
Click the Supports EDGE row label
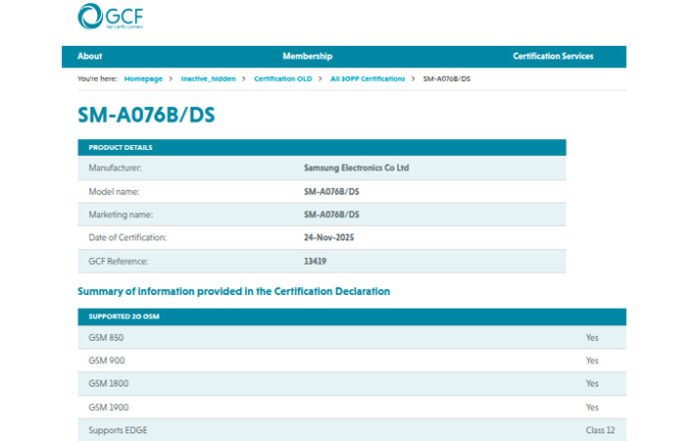118,430
